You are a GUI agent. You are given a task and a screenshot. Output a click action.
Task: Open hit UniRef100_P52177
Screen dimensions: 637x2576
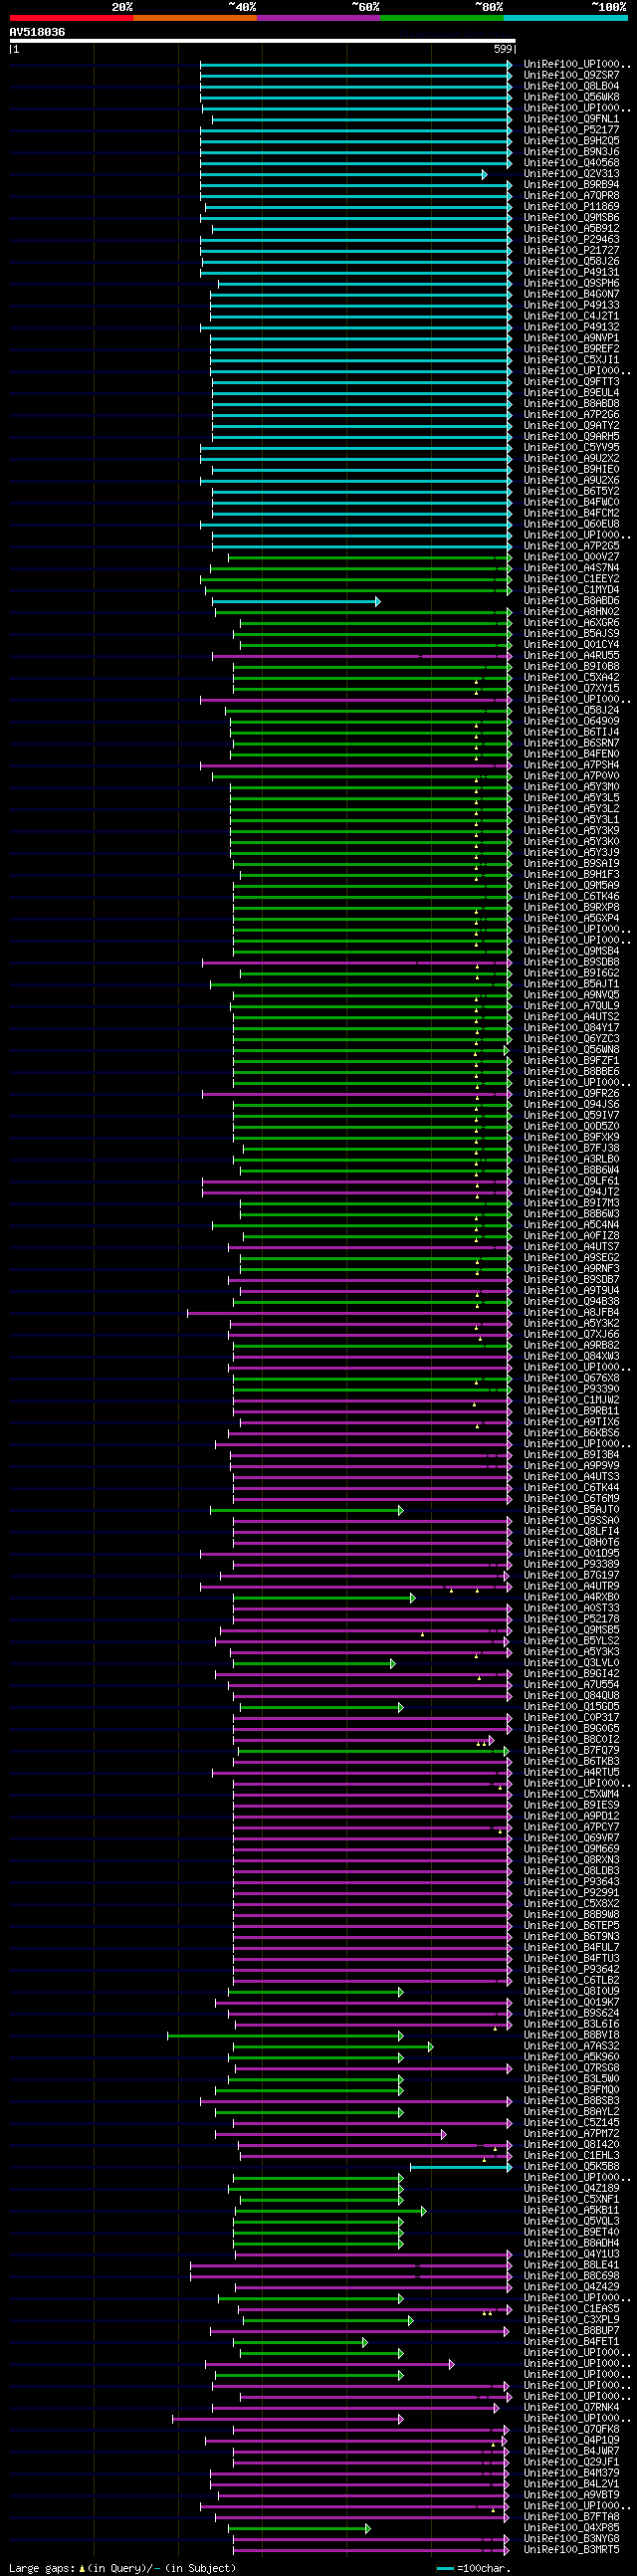point(571,130)
